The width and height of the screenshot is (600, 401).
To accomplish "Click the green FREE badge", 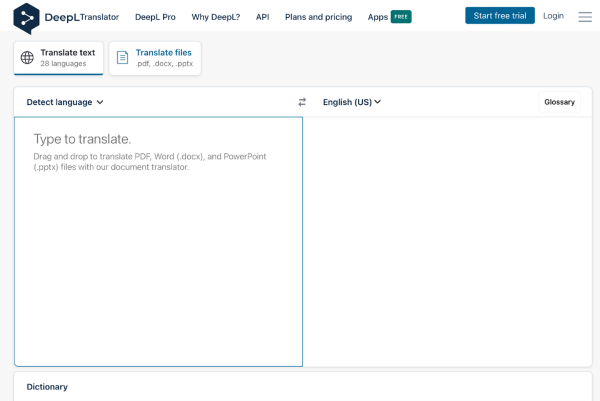I will point(401,17).
